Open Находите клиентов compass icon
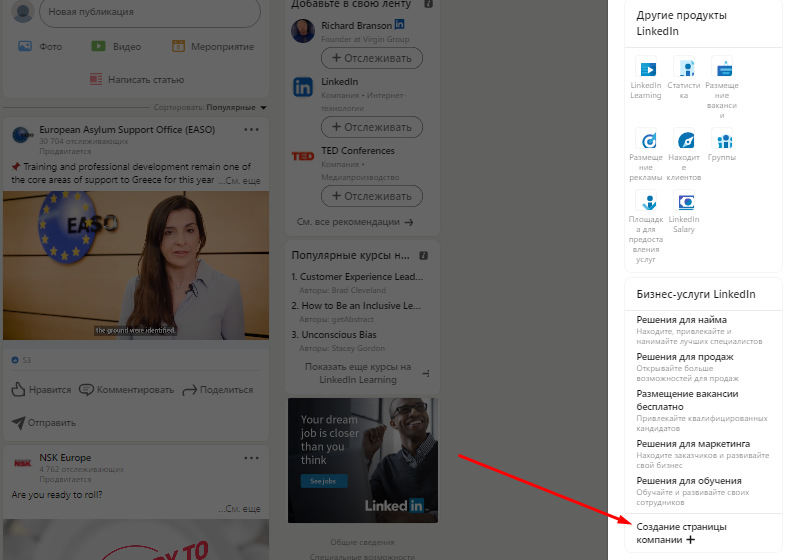Image resolution: width=795 pixels, height=560 pixels. click(x=684, y=140)
